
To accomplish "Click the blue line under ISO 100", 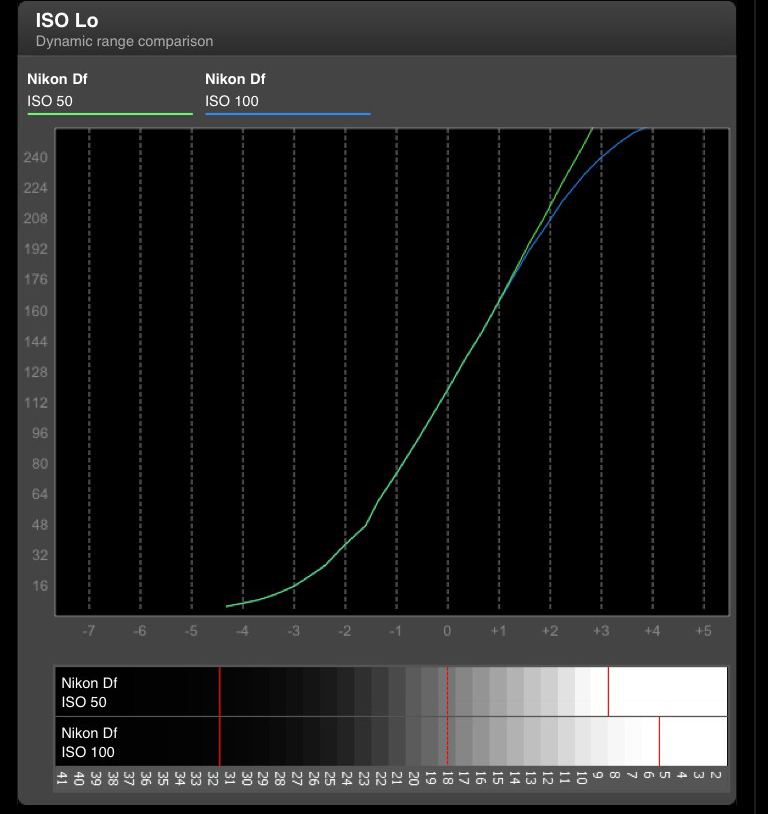I will pyautogui.click(x=287, y=114).
